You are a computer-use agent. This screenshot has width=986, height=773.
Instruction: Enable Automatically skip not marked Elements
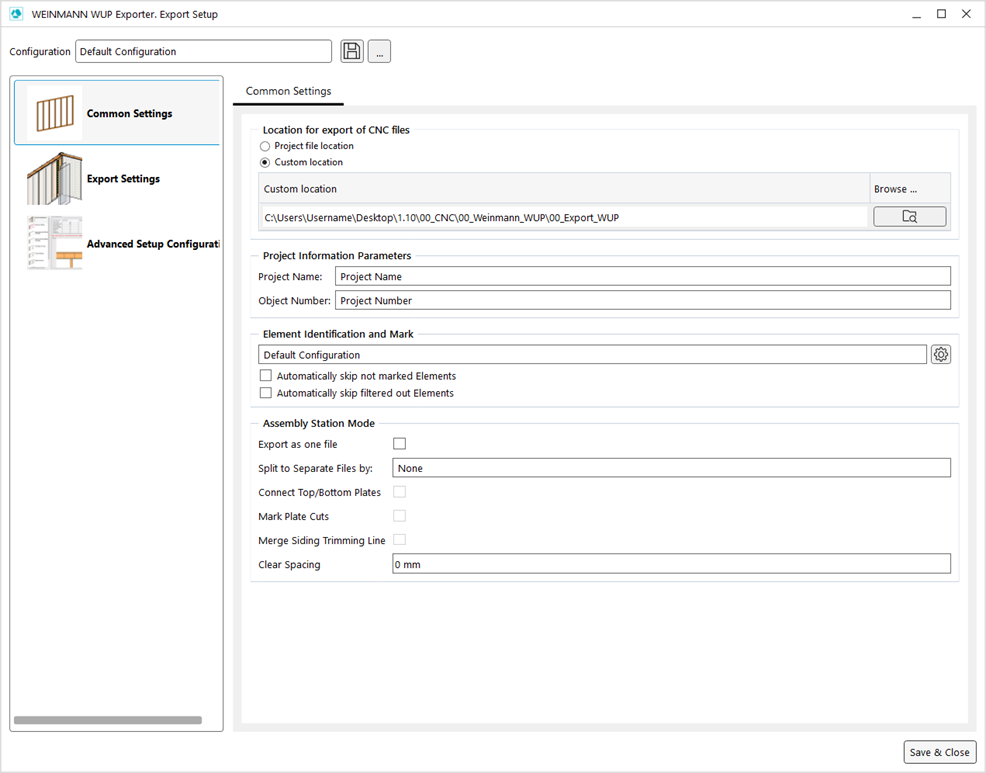(x=266, y=376)
